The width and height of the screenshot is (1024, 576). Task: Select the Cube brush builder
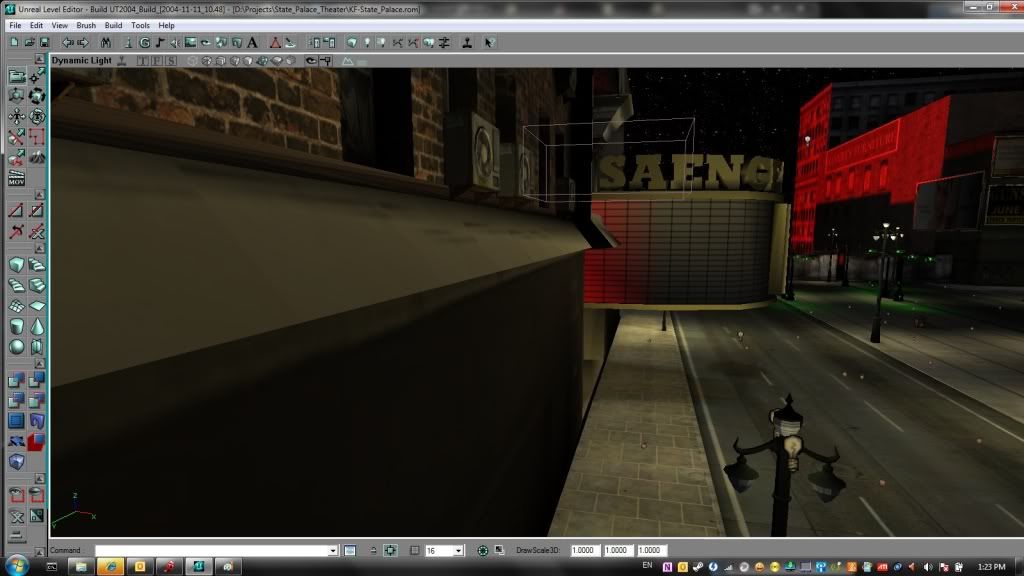[17, 265]
